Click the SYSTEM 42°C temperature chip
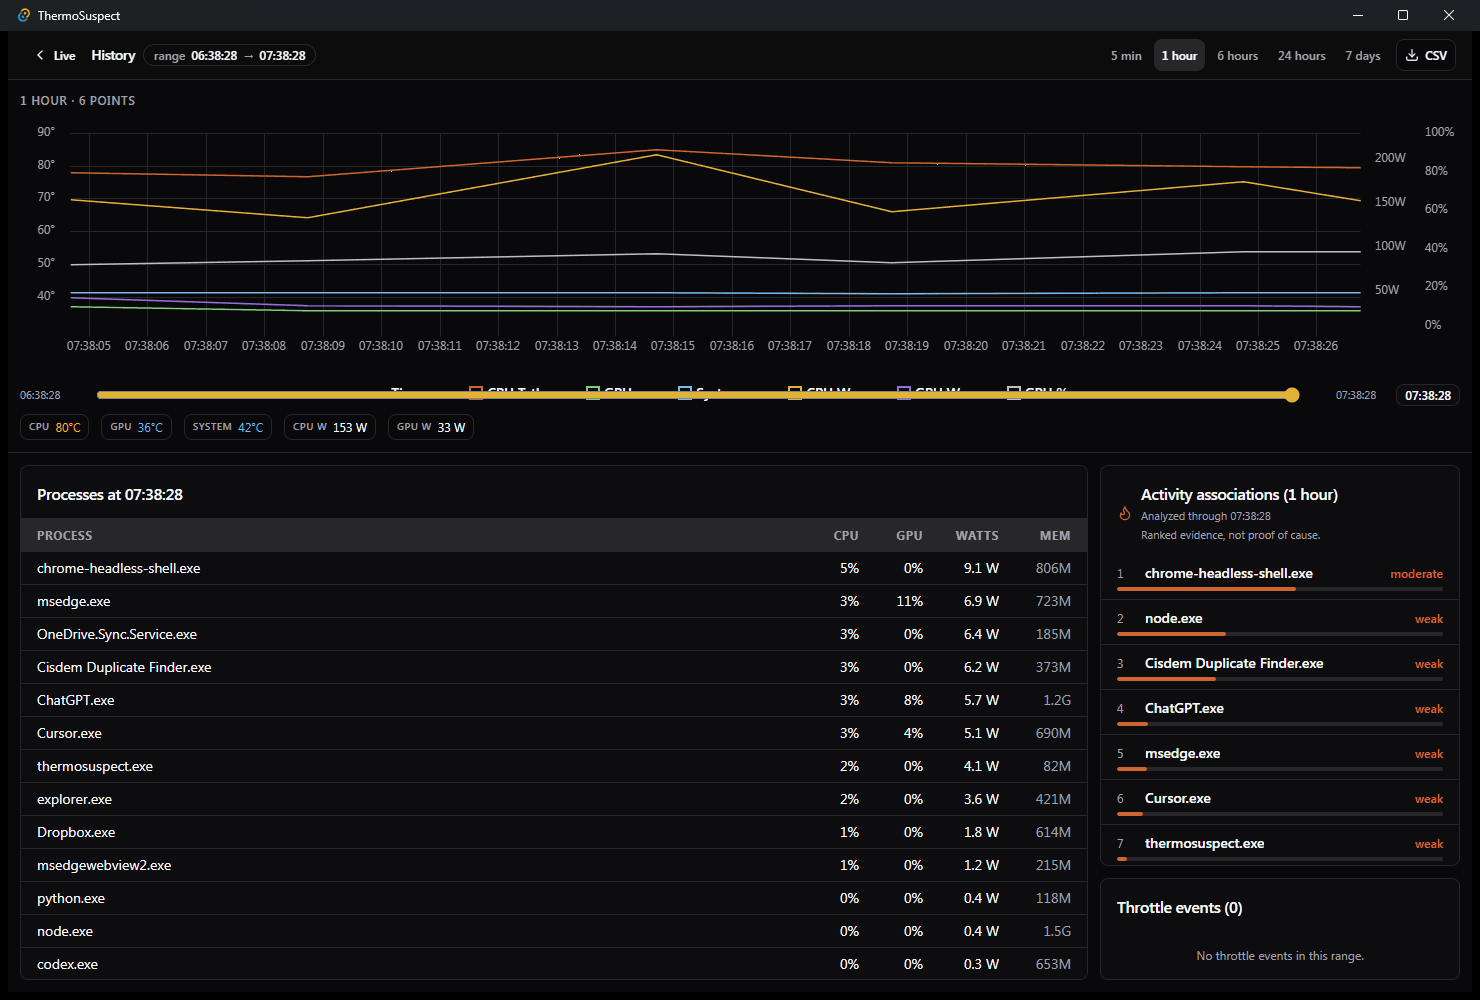The height and width of the screenshot is (1000, 1480). coord(228,427)
